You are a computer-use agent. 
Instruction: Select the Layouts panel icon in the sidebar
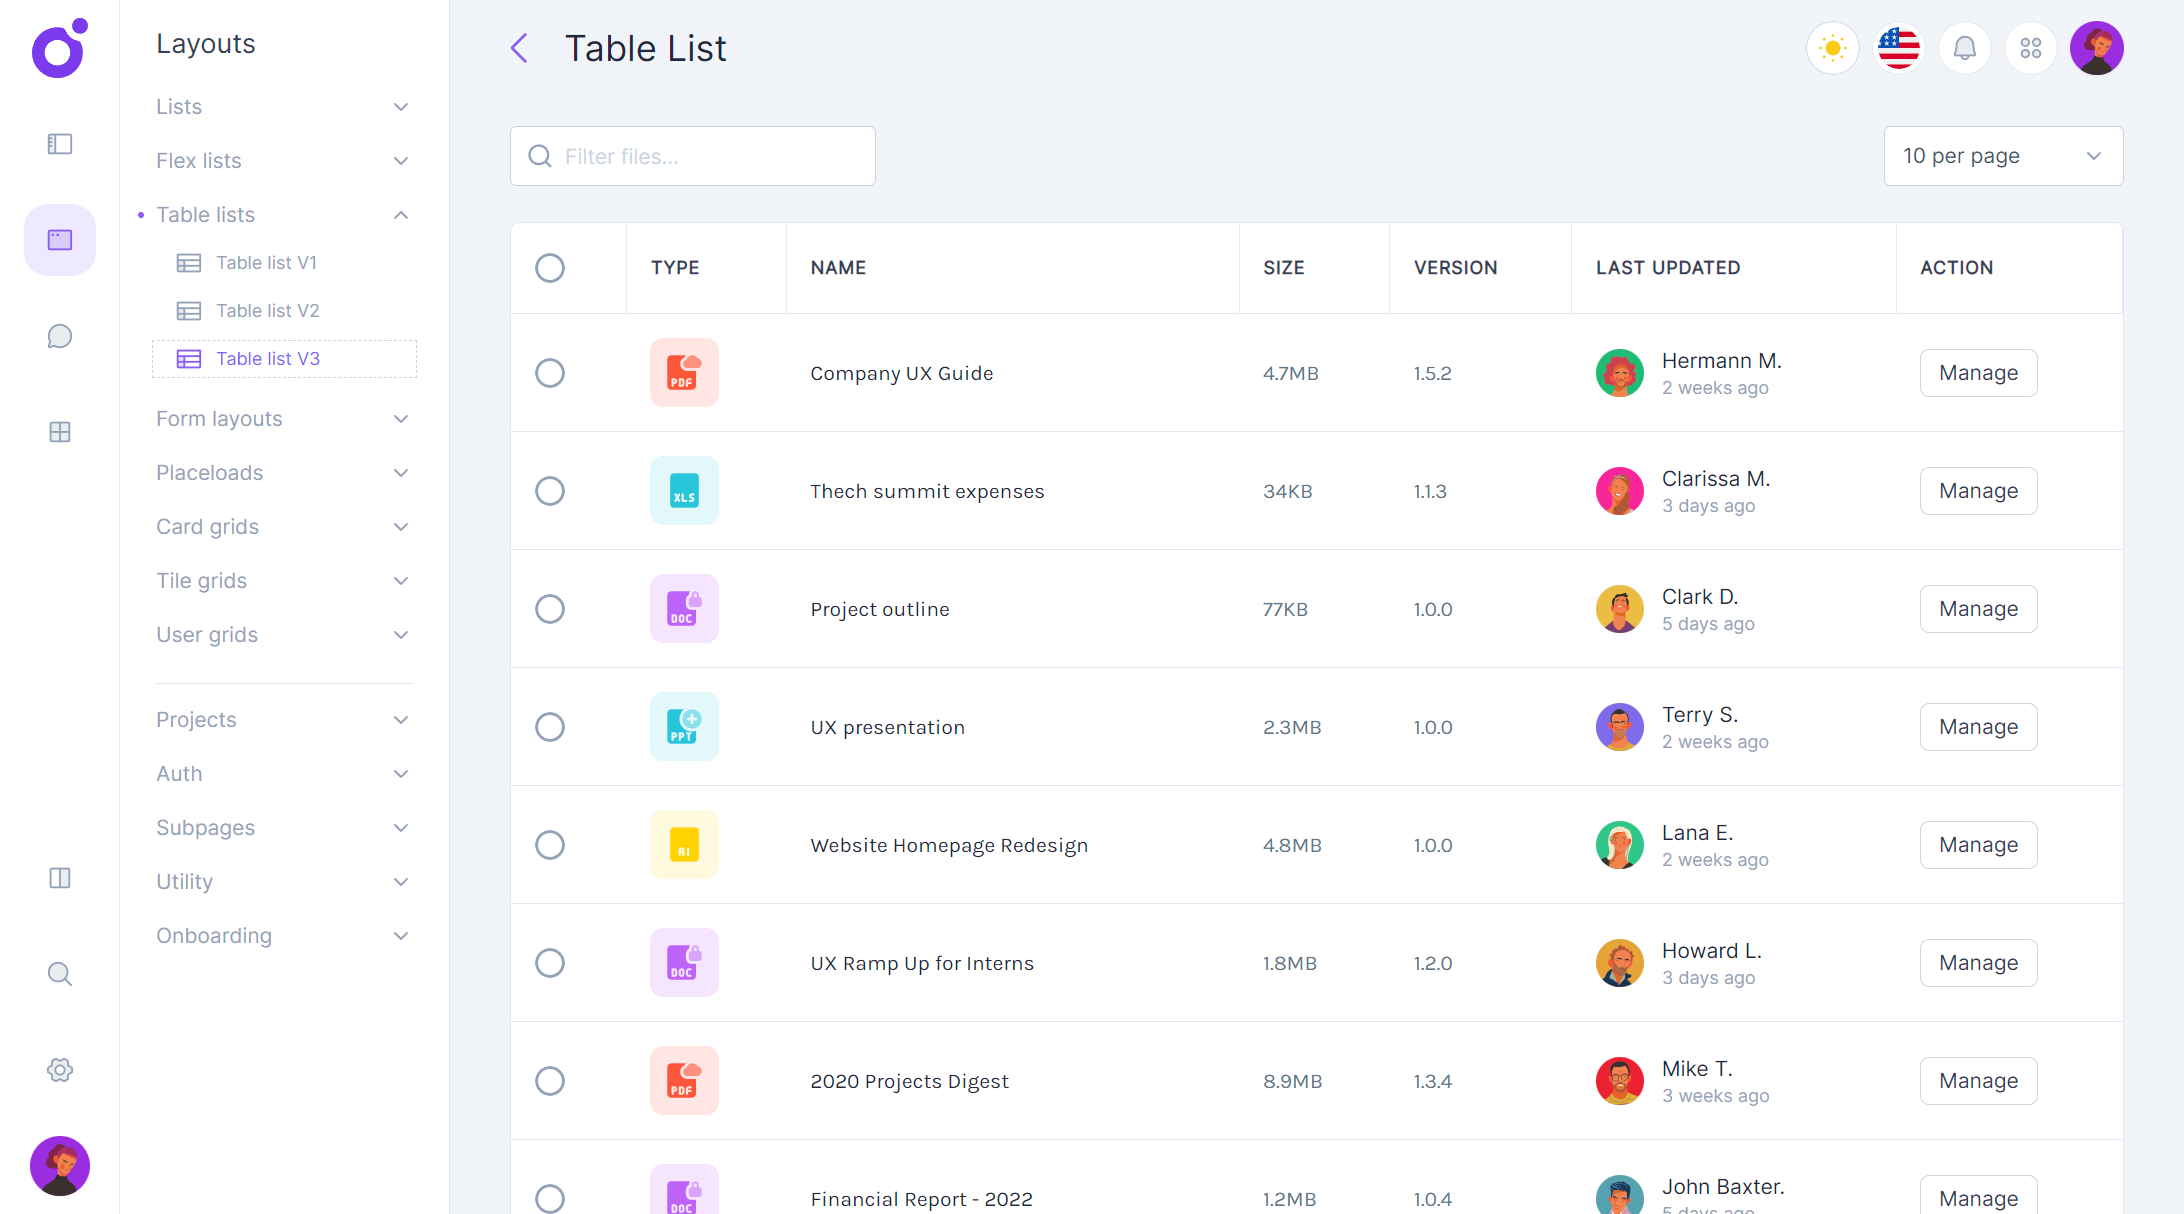[x=59, y=240]
